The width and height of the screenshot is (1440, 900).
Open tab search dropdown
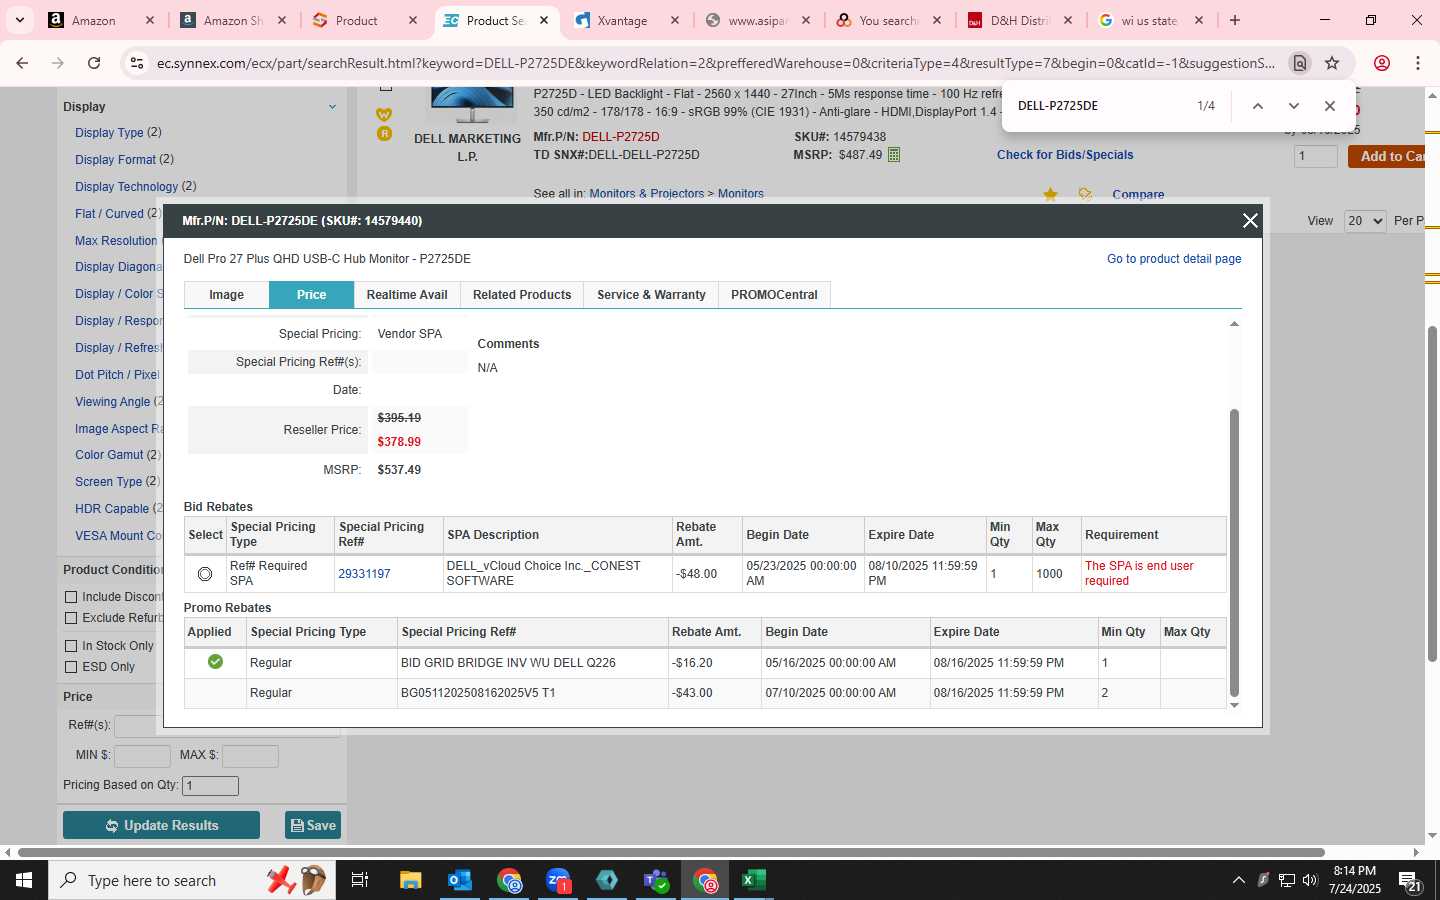click(19, 20)
